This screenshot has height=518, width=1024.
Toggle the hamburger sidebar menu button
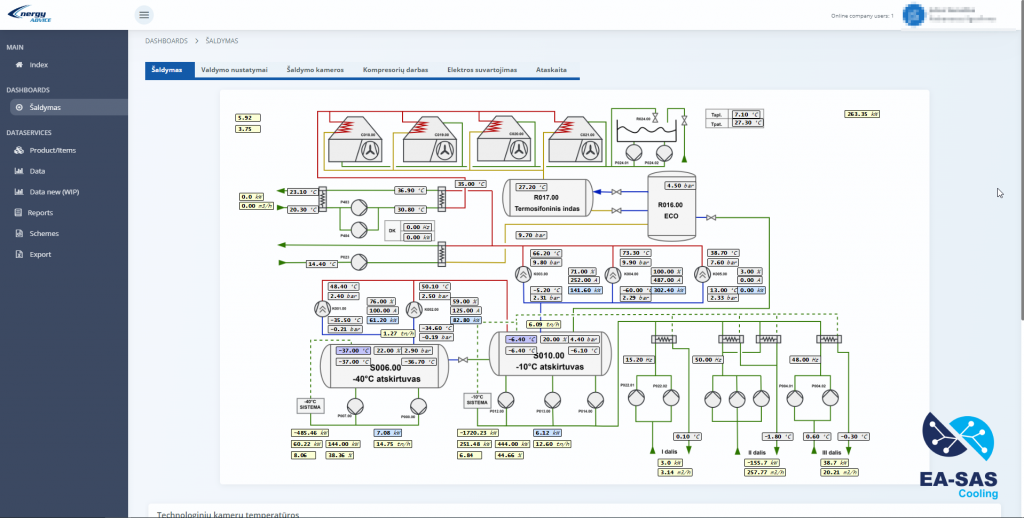coord(144,14)
